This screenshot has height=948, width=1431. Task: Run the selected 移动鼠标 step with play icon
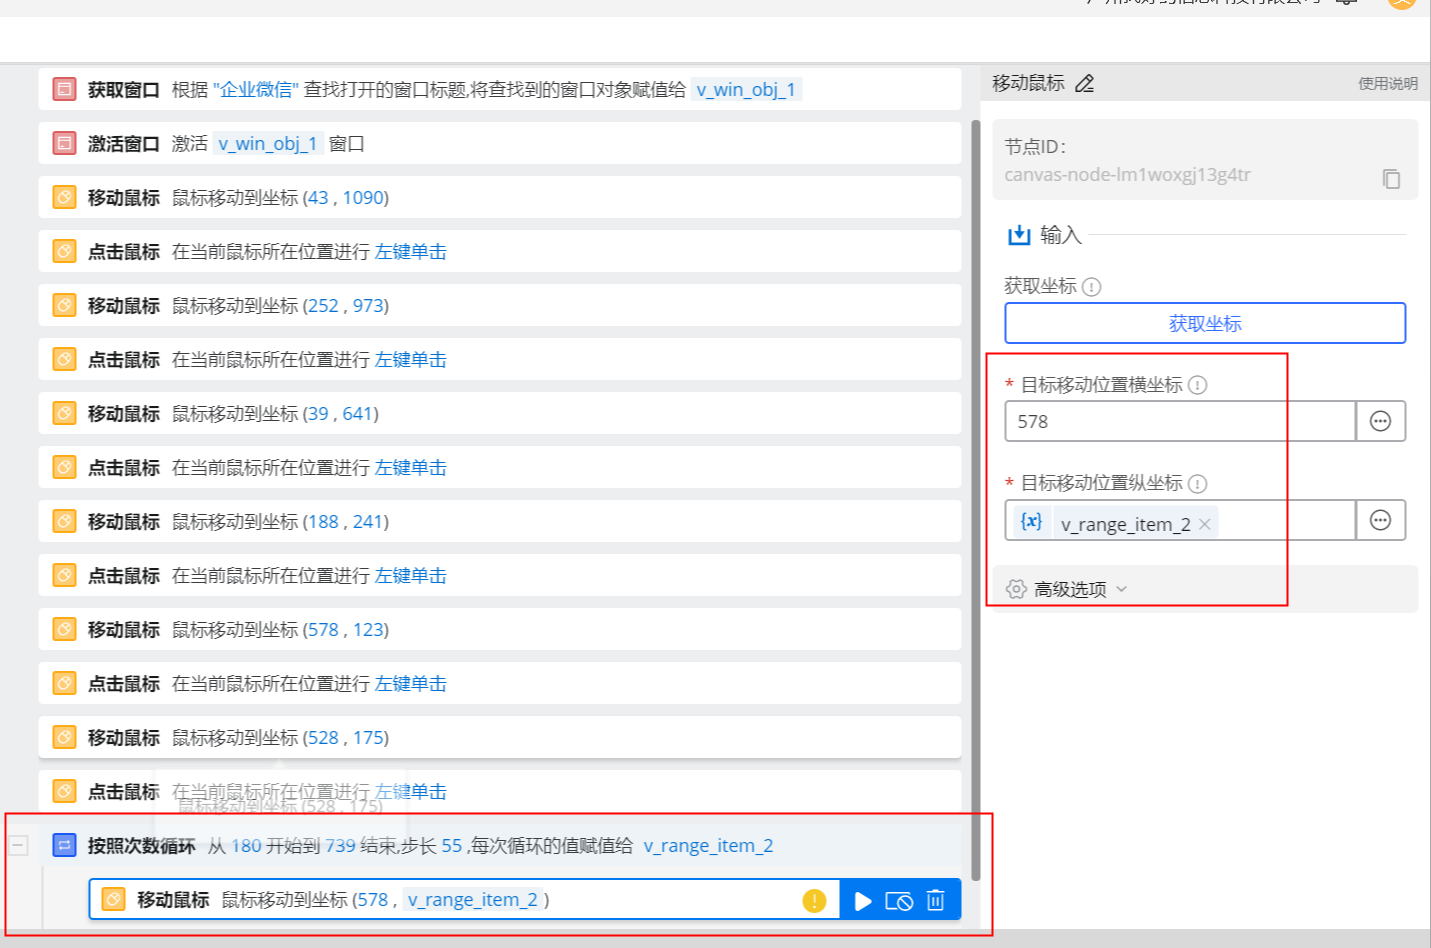click(x=863, y=901)
